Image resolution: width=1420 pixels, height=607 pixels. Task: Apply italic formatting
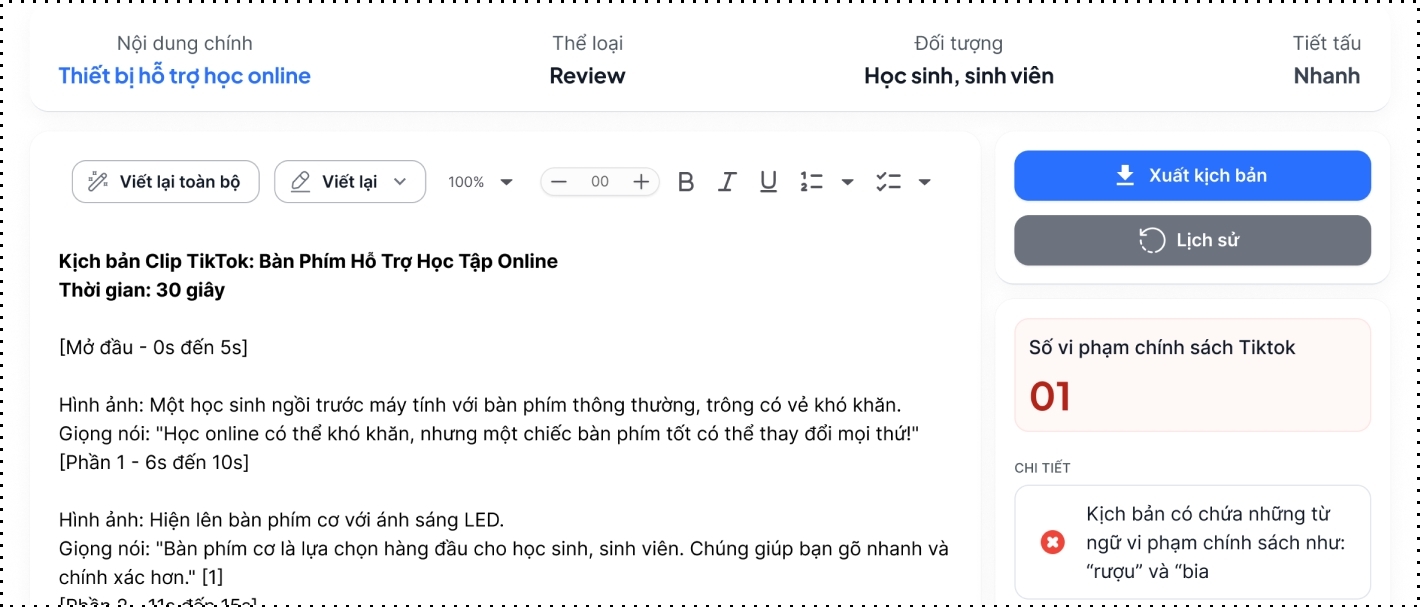[727, 182]
